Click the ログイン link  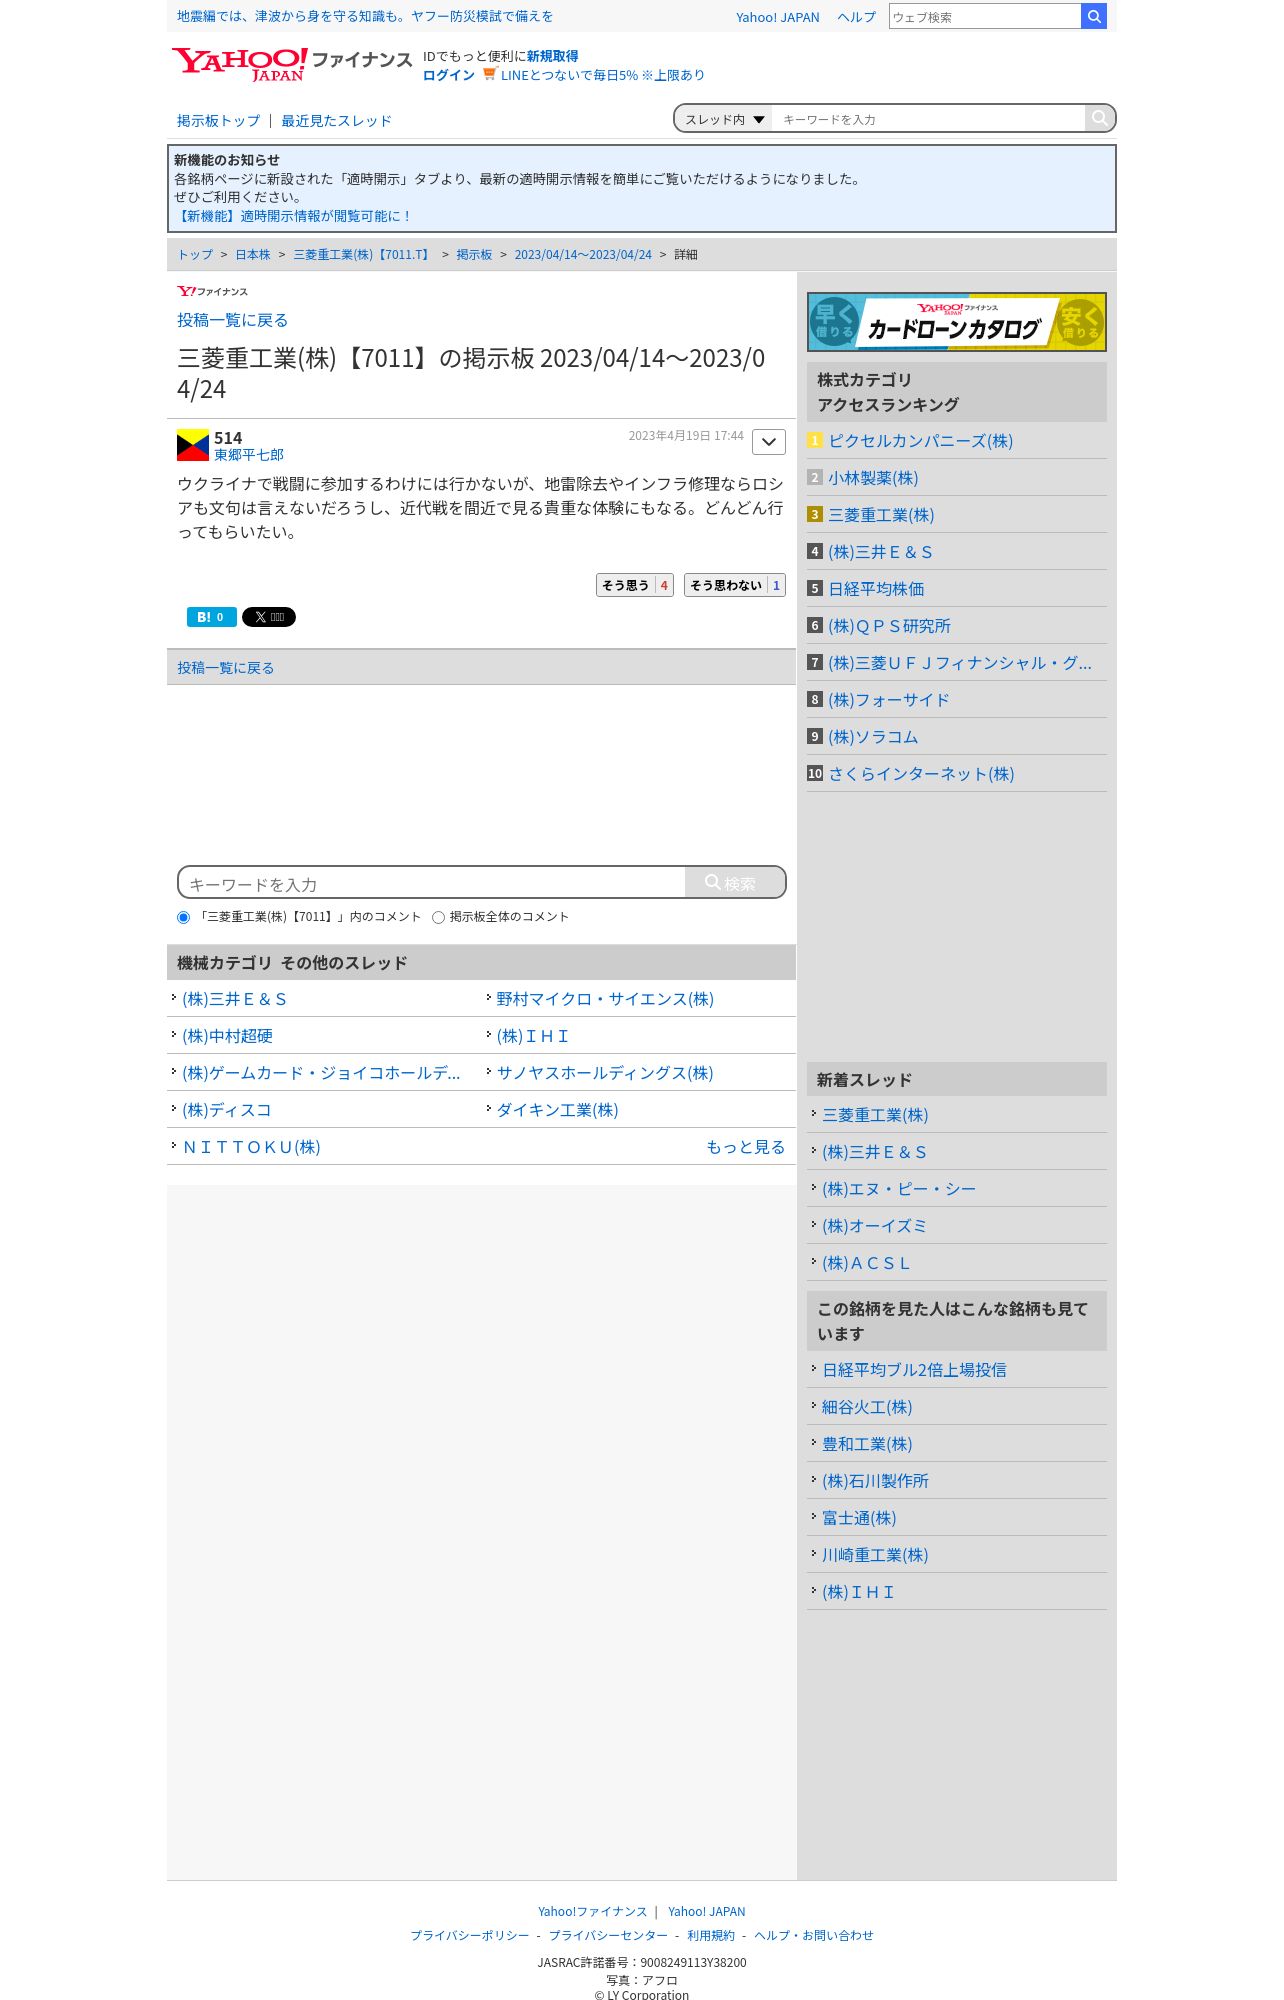click(x=448, y=75)
